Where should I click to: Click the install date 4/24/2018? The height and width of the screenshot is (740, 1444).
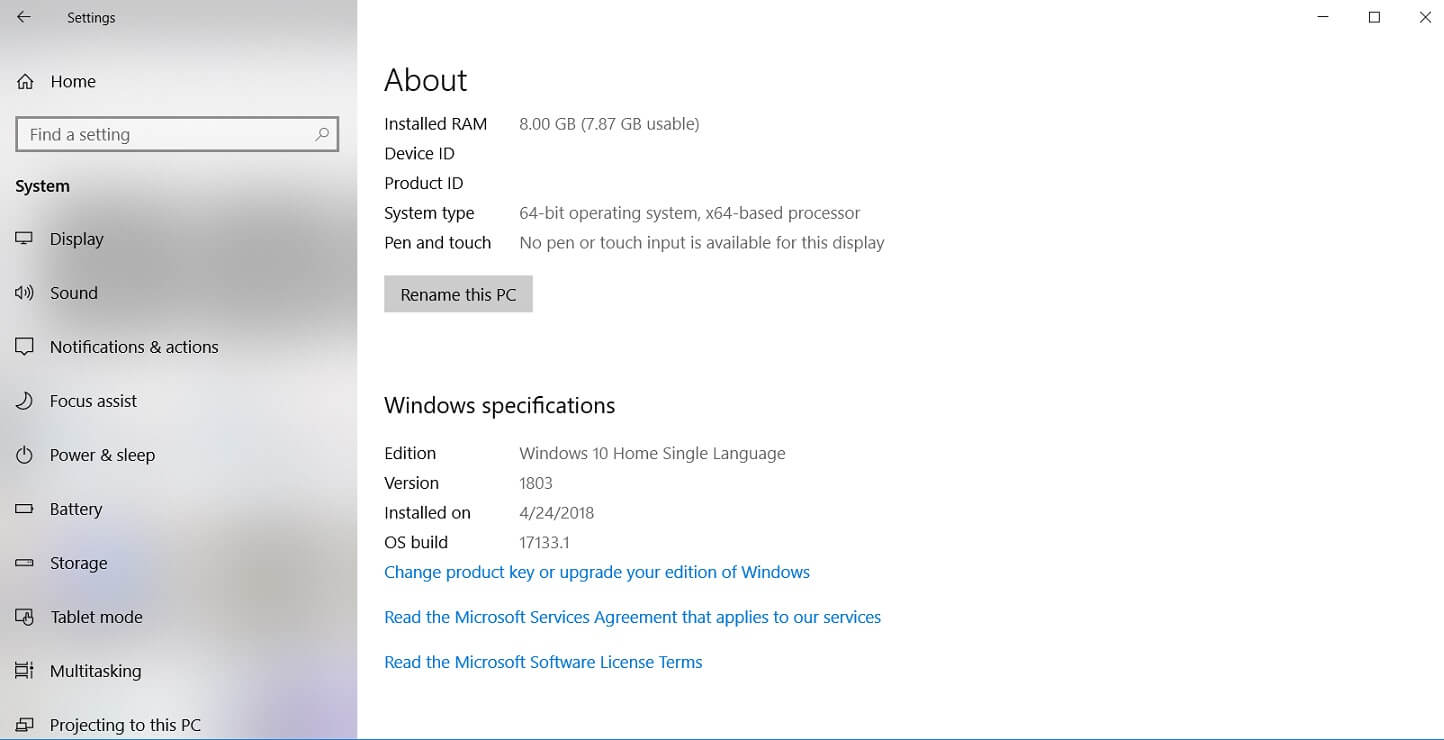coord(556,513)
